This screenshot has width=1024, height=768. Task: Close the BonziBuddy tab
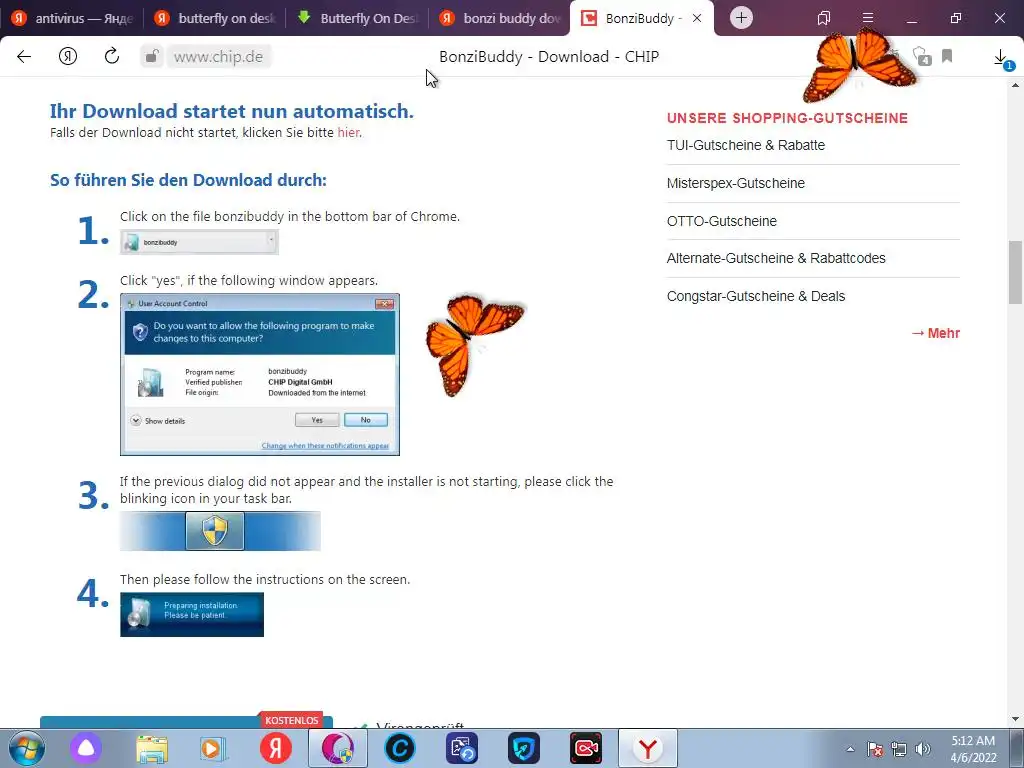coord(697,18)
